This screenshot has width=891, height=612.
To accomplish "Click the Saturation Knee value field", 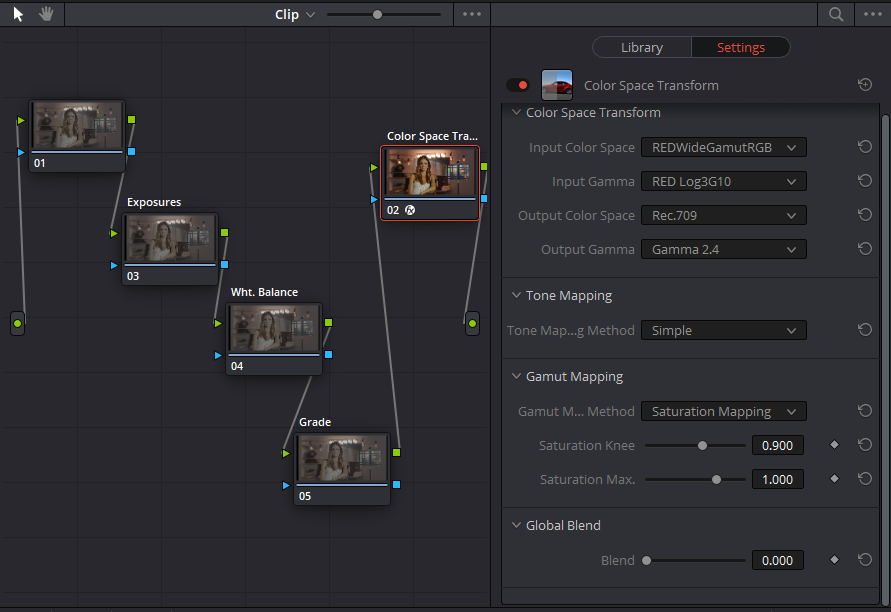I will (777, 446).
